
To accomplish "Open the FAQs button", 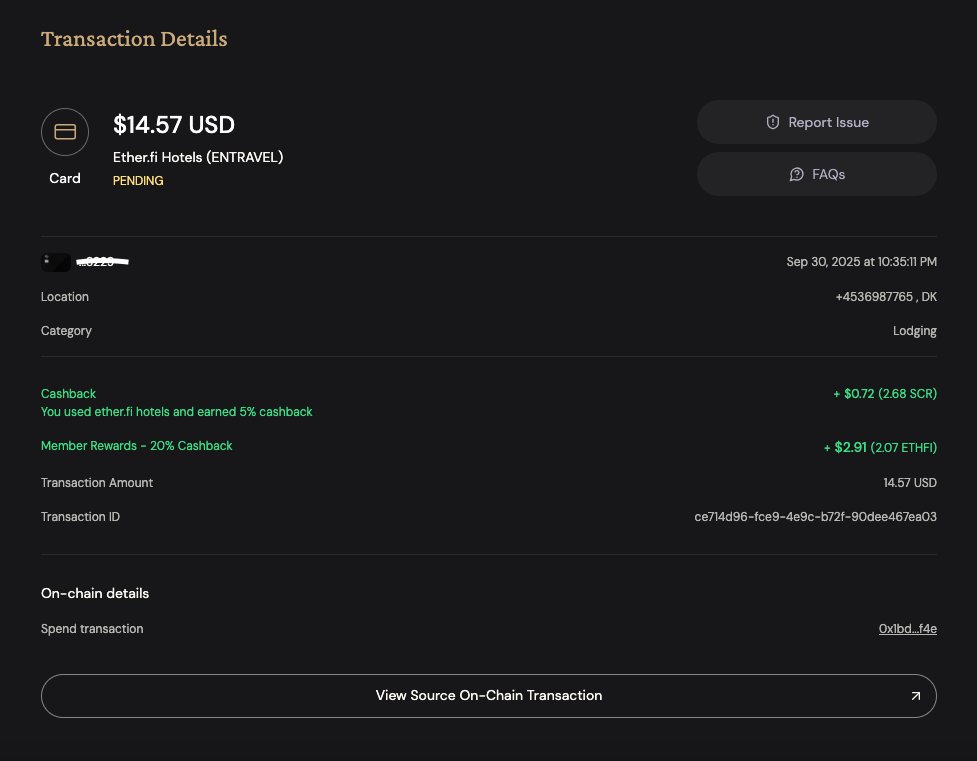I will (816, 175).
